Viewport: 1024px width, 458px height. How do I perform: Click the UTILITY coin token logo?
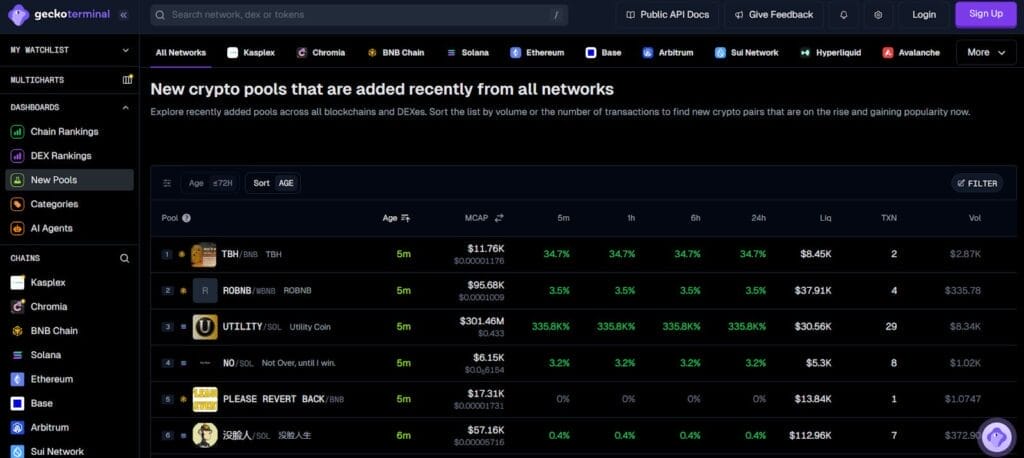coord(204,327)
